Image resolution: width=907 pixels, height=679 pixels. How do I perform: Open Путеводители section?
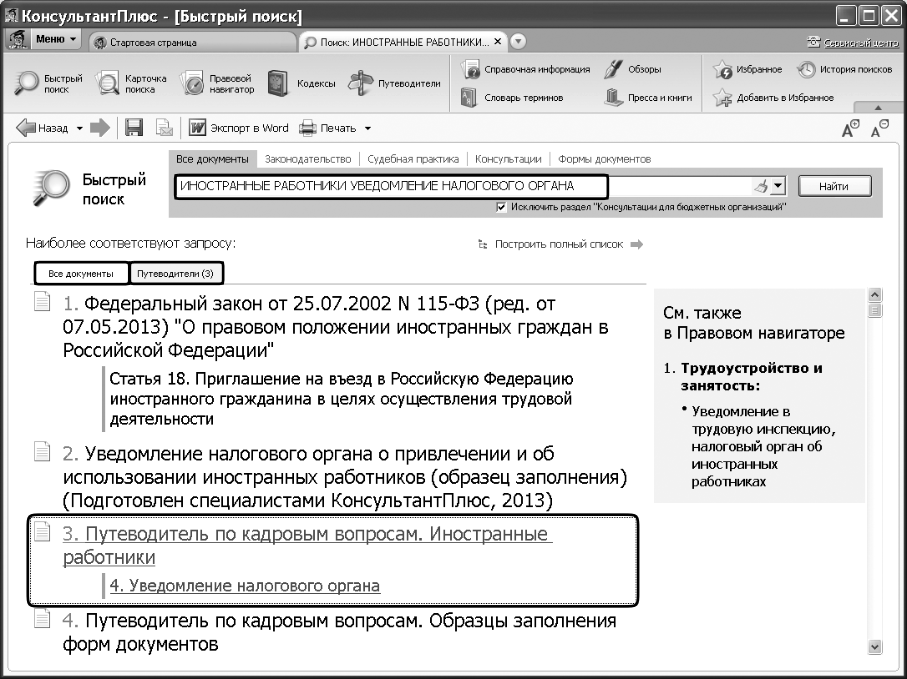[x=394, y=83]
